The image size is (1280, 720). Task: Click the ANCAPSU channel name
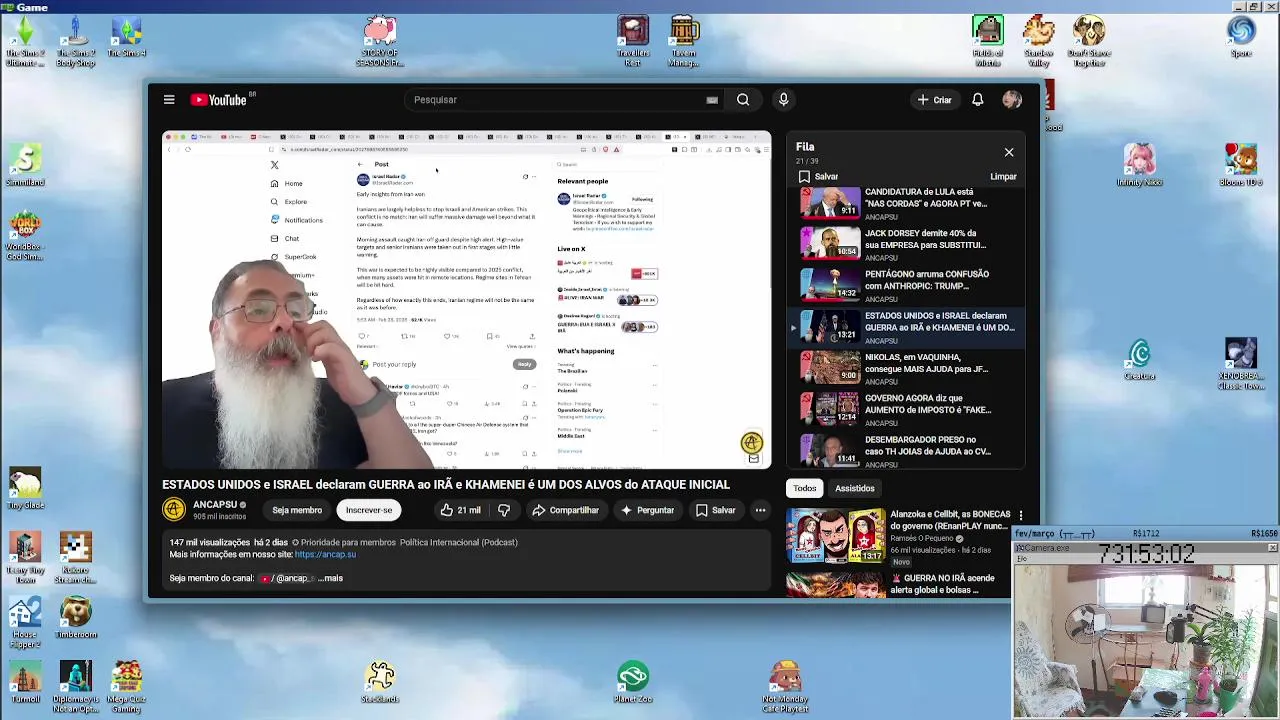[215, 505]
